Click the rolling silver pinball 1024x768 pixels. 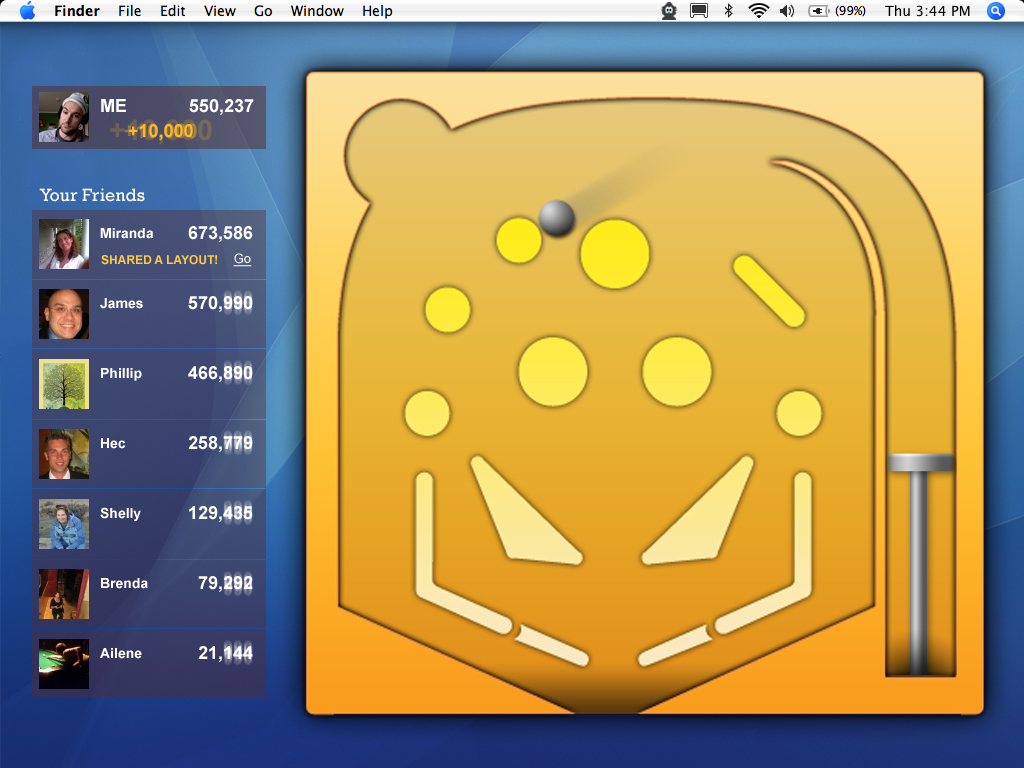(x=557, y=217)
